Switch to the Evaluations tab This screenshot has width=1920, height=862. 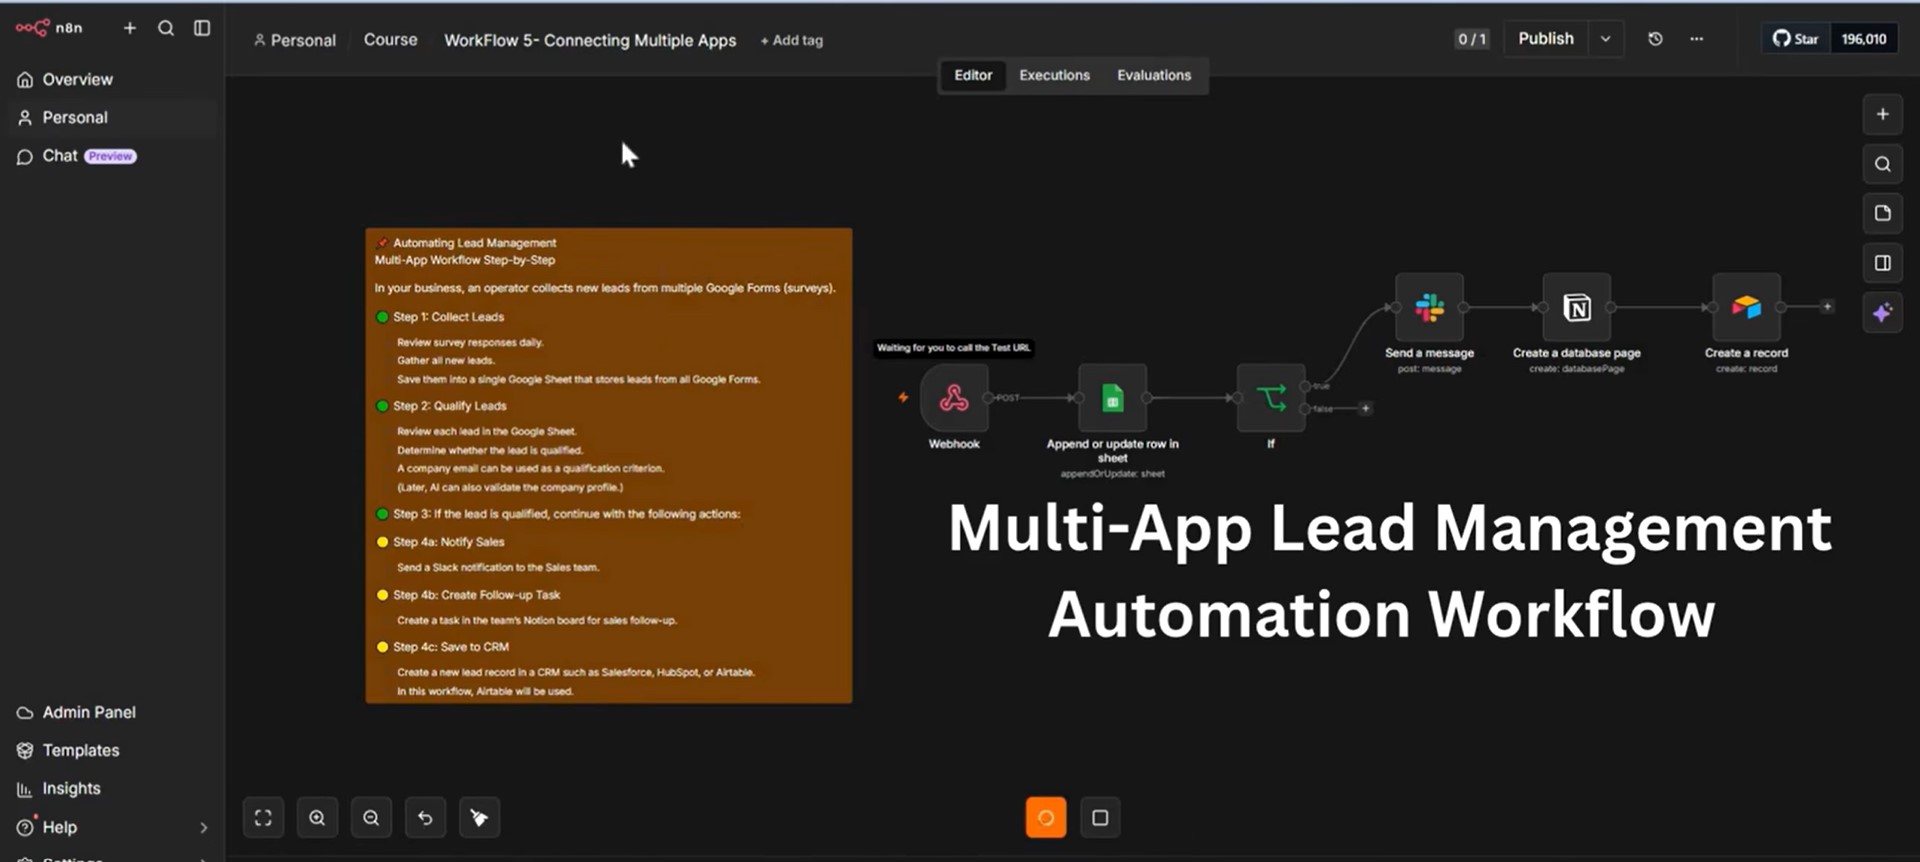[x=1154, y=75]
